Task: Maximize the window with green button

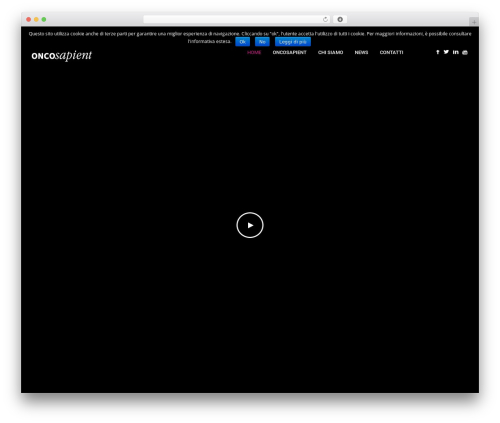Action: [44, 19]
